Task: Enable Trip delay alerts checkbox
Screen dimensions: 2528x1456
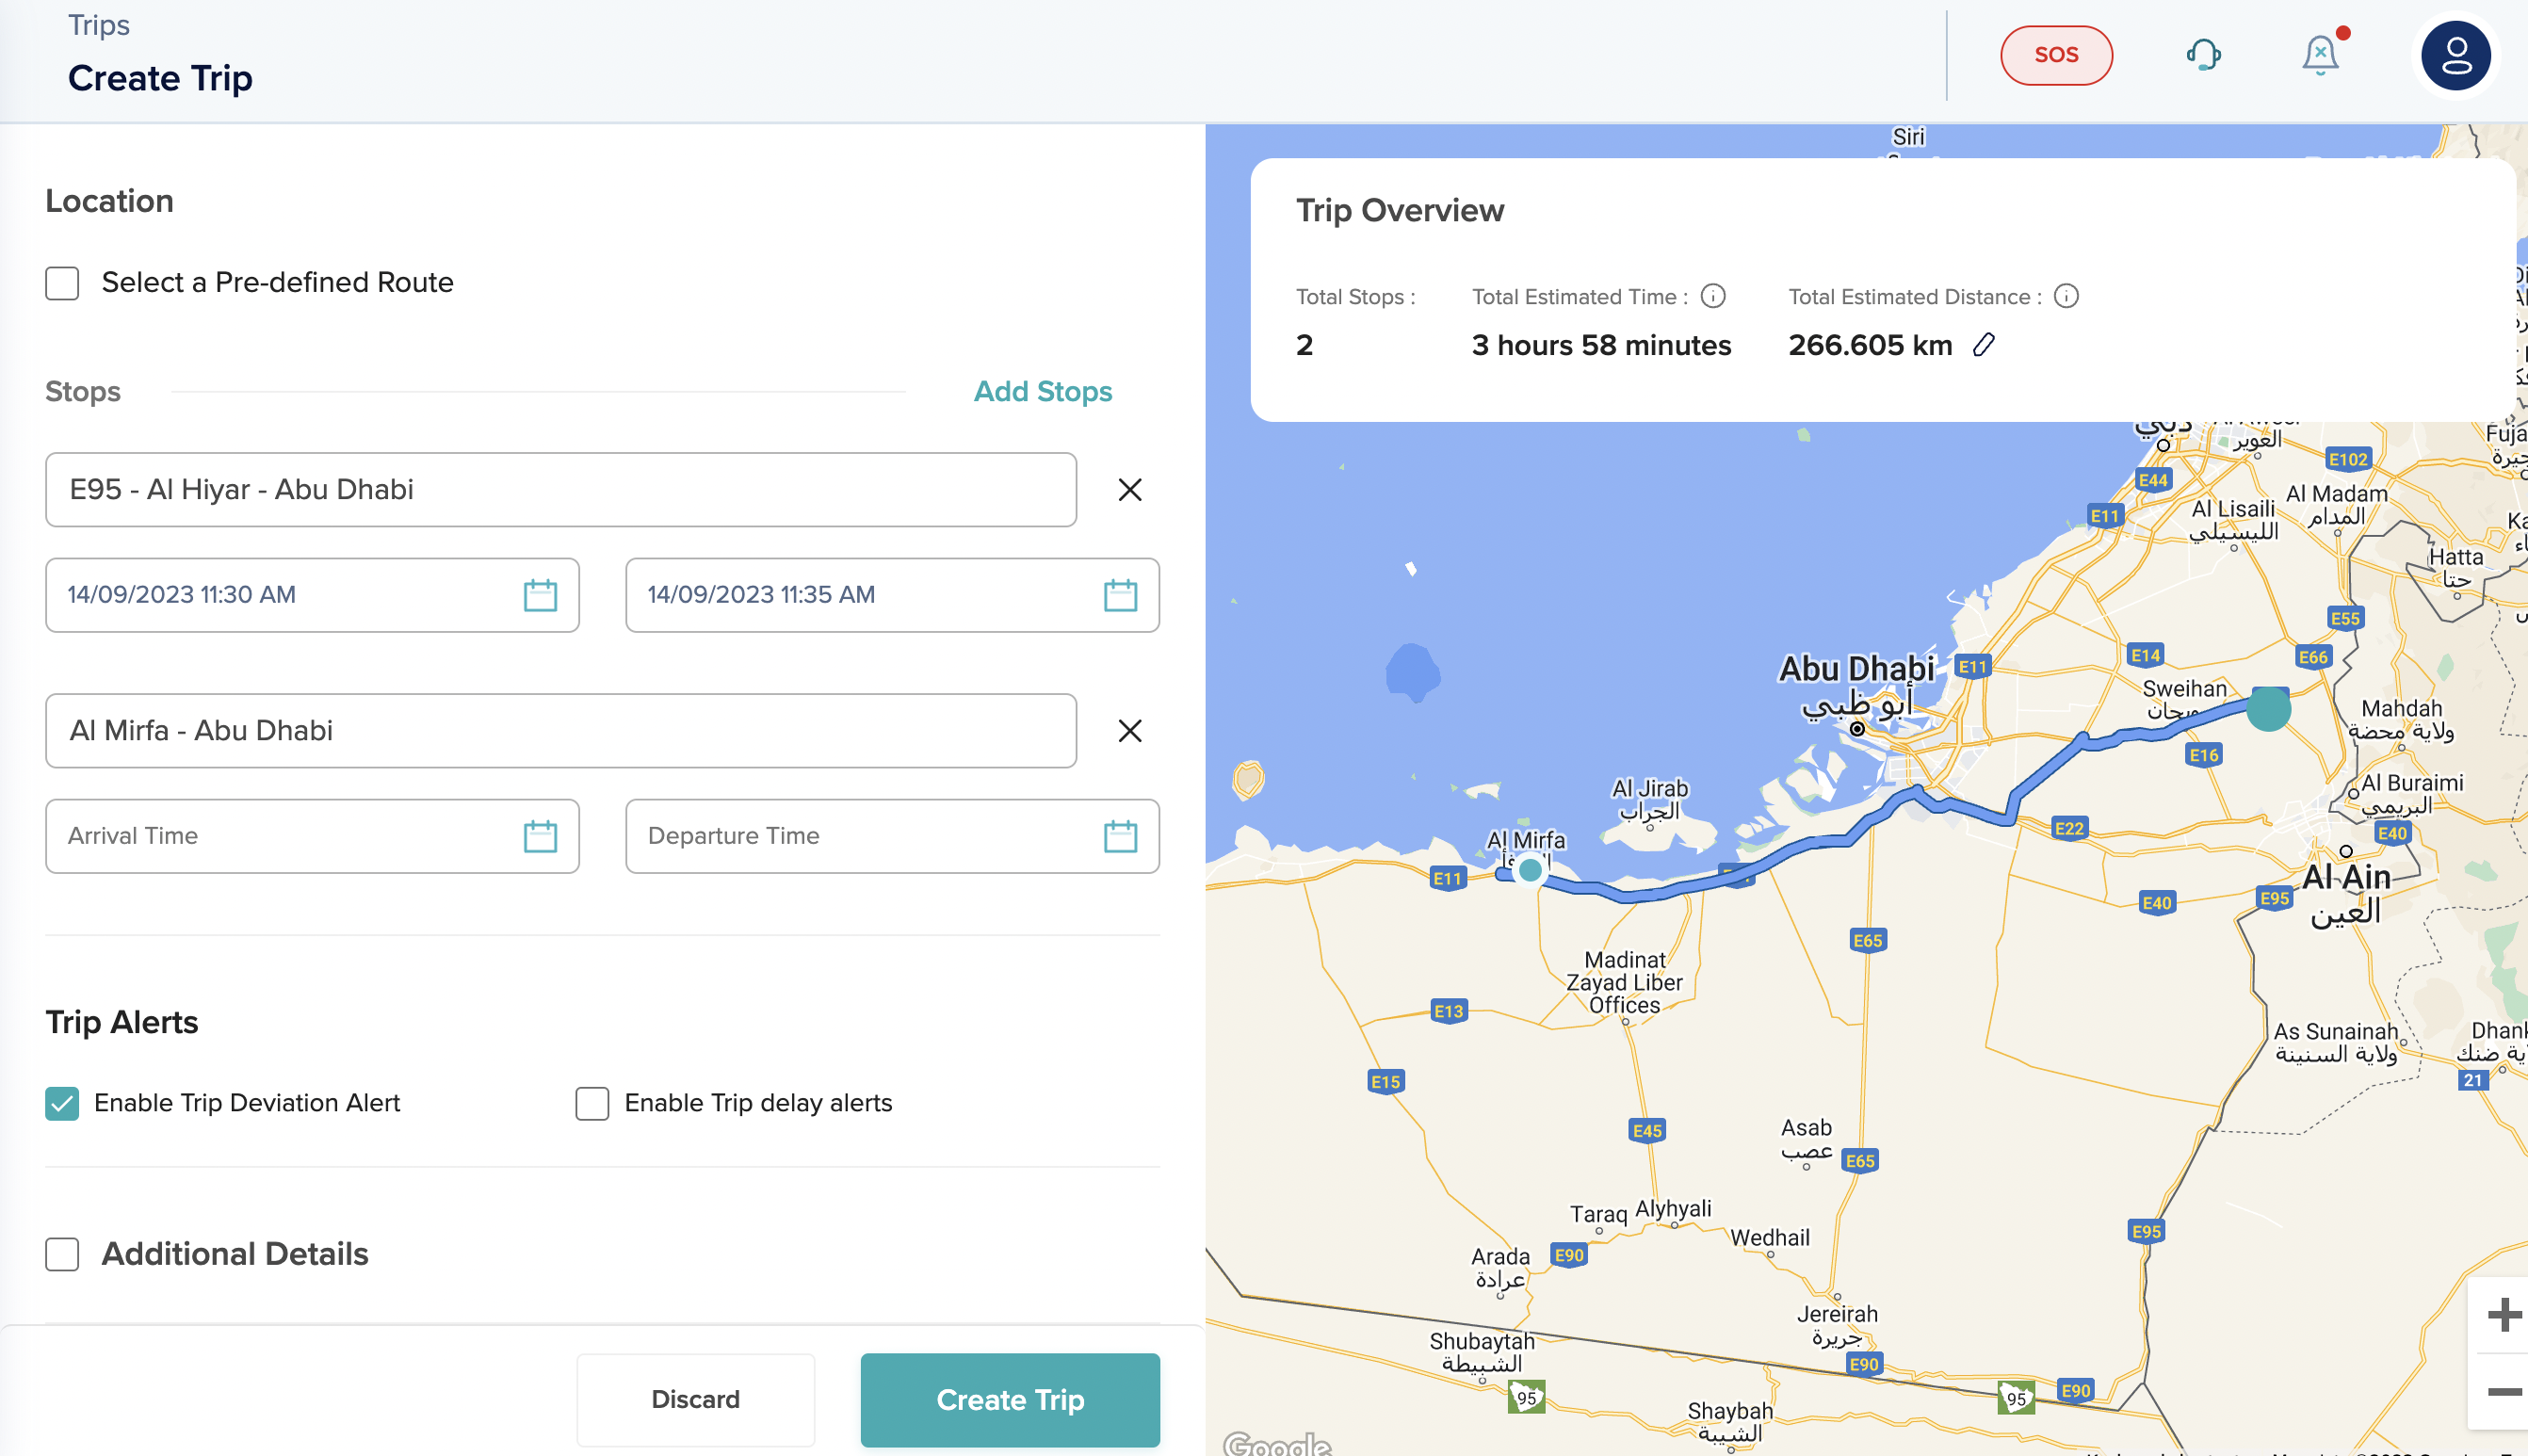Action: coord(592,1103)
